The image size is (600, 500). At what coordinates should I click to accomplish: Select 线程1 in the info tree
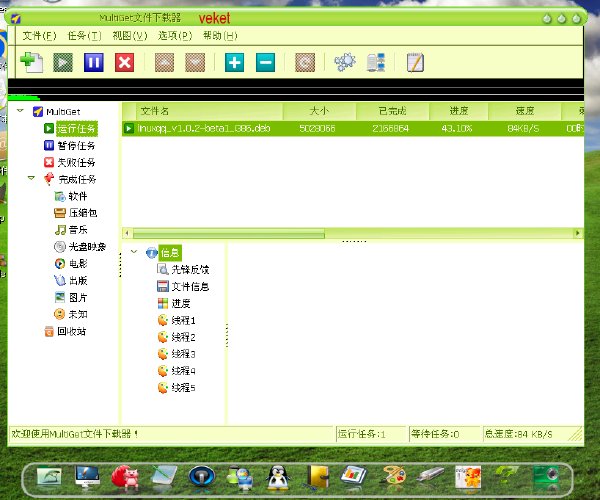(x=183, y=320)
